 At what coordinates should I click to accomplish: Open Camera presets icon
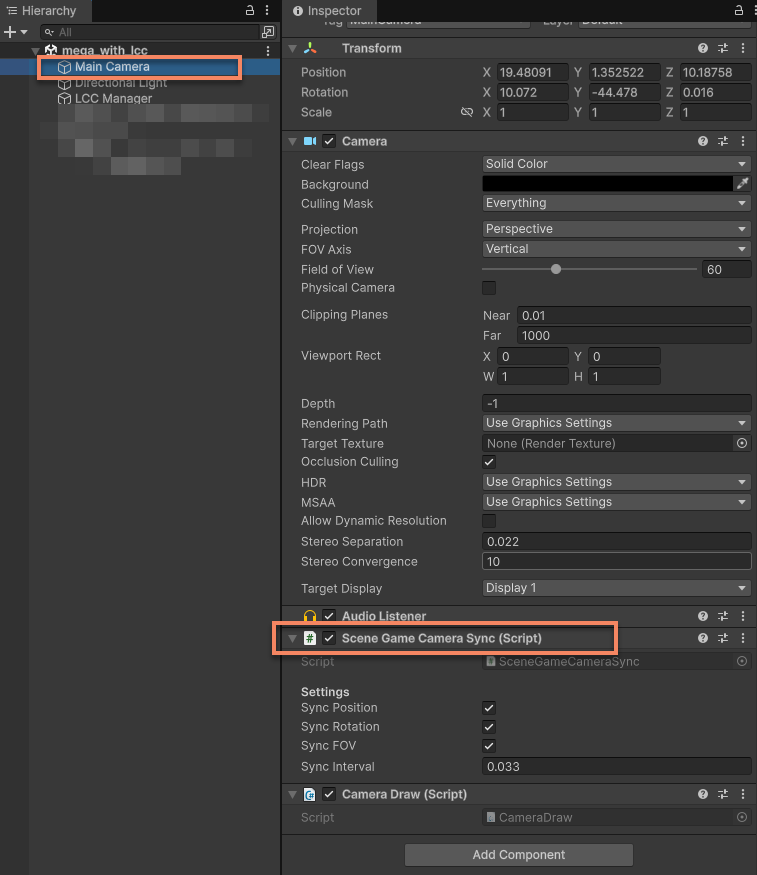[x=723, y=141]
